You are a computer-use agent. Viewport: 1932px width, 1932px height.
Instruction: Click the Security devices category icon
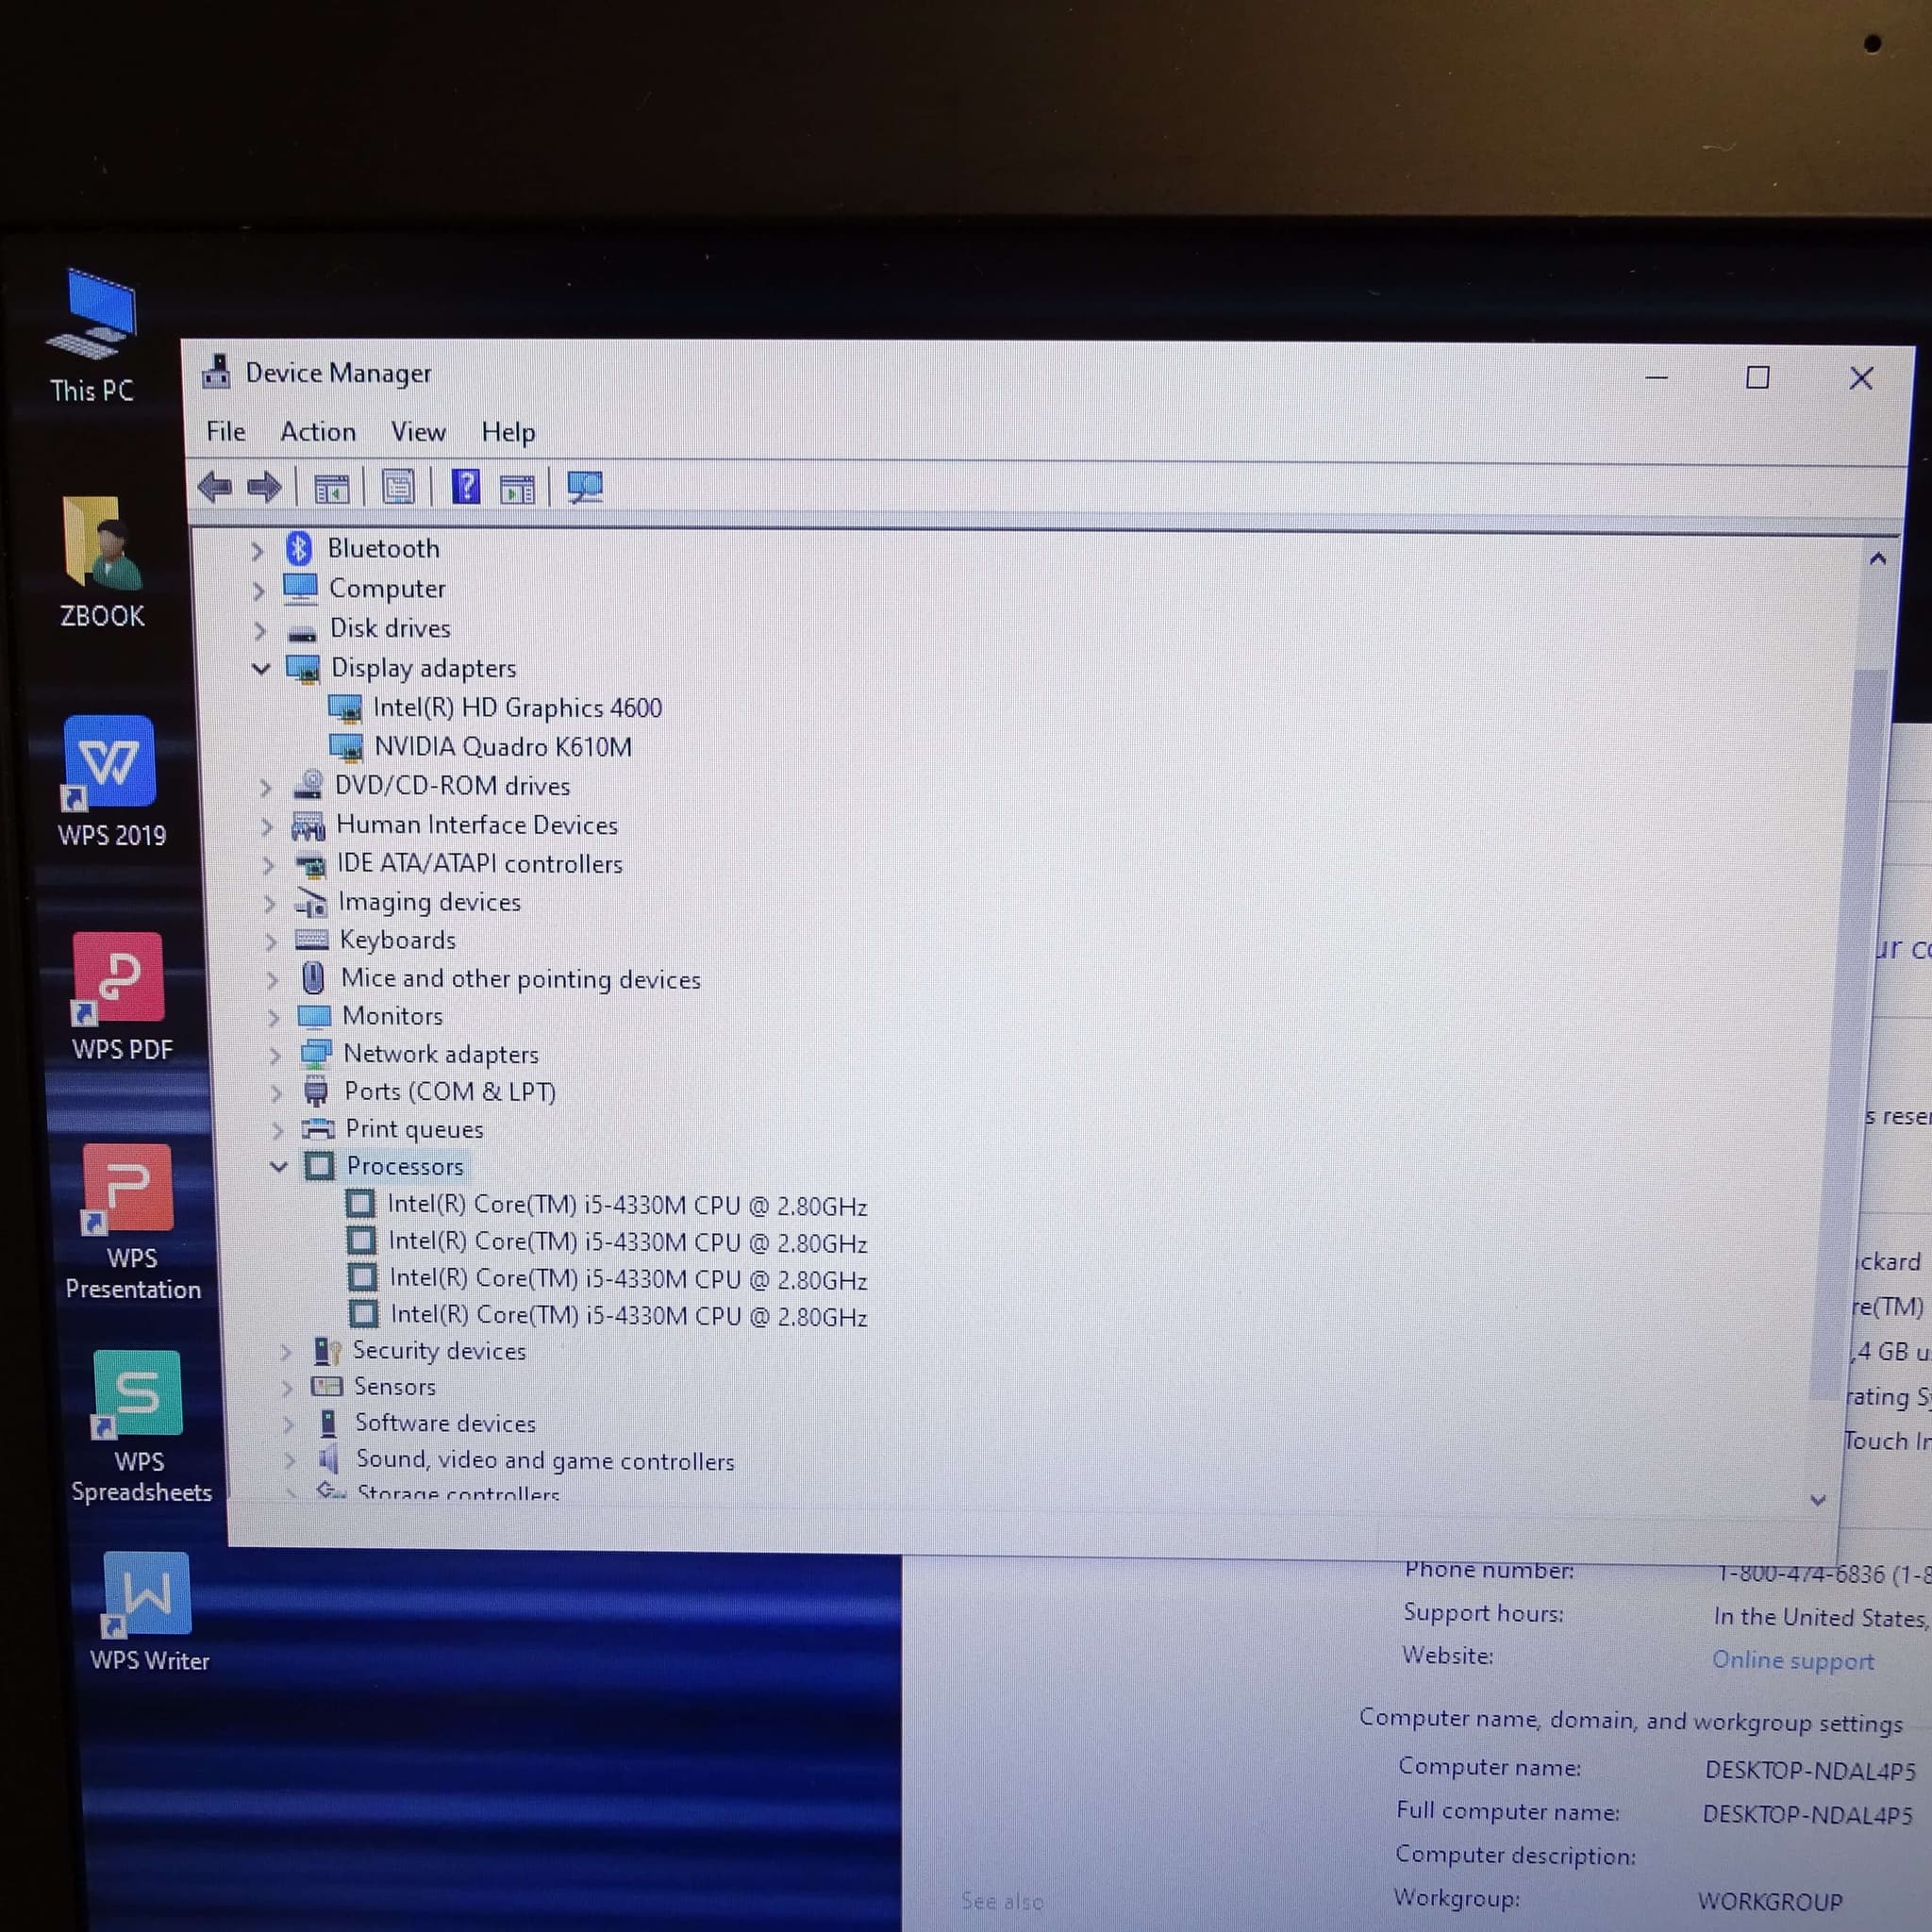[327, 1351]
